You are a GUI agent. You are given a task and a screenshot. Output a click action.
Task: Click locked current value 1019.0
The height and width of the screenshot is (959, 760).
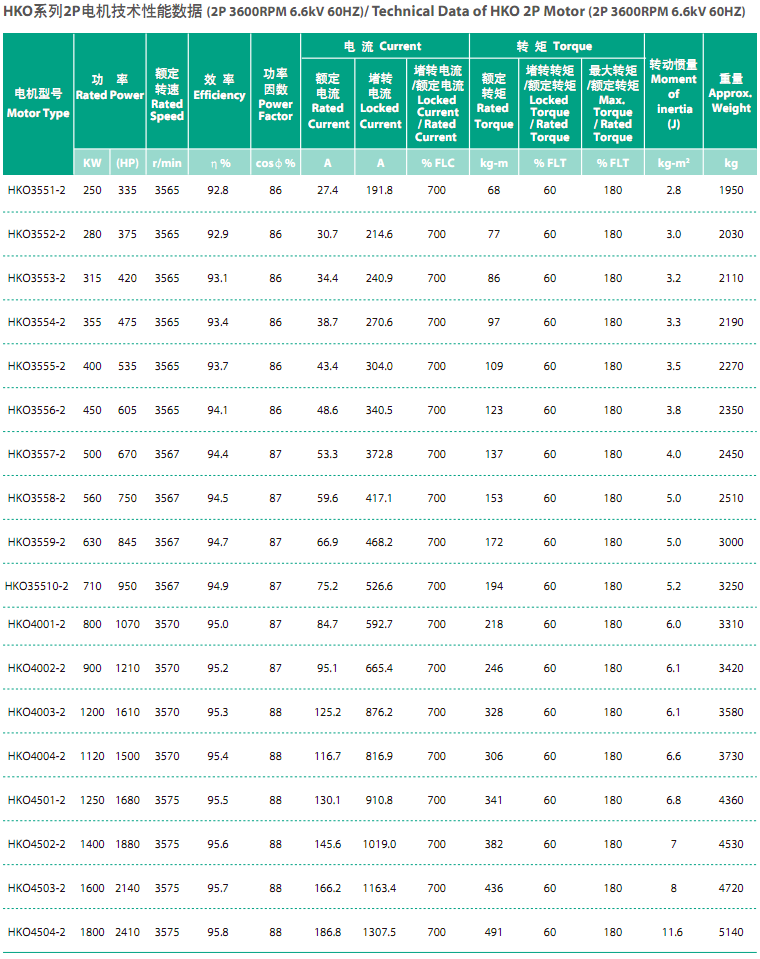(x=380, y=845)
